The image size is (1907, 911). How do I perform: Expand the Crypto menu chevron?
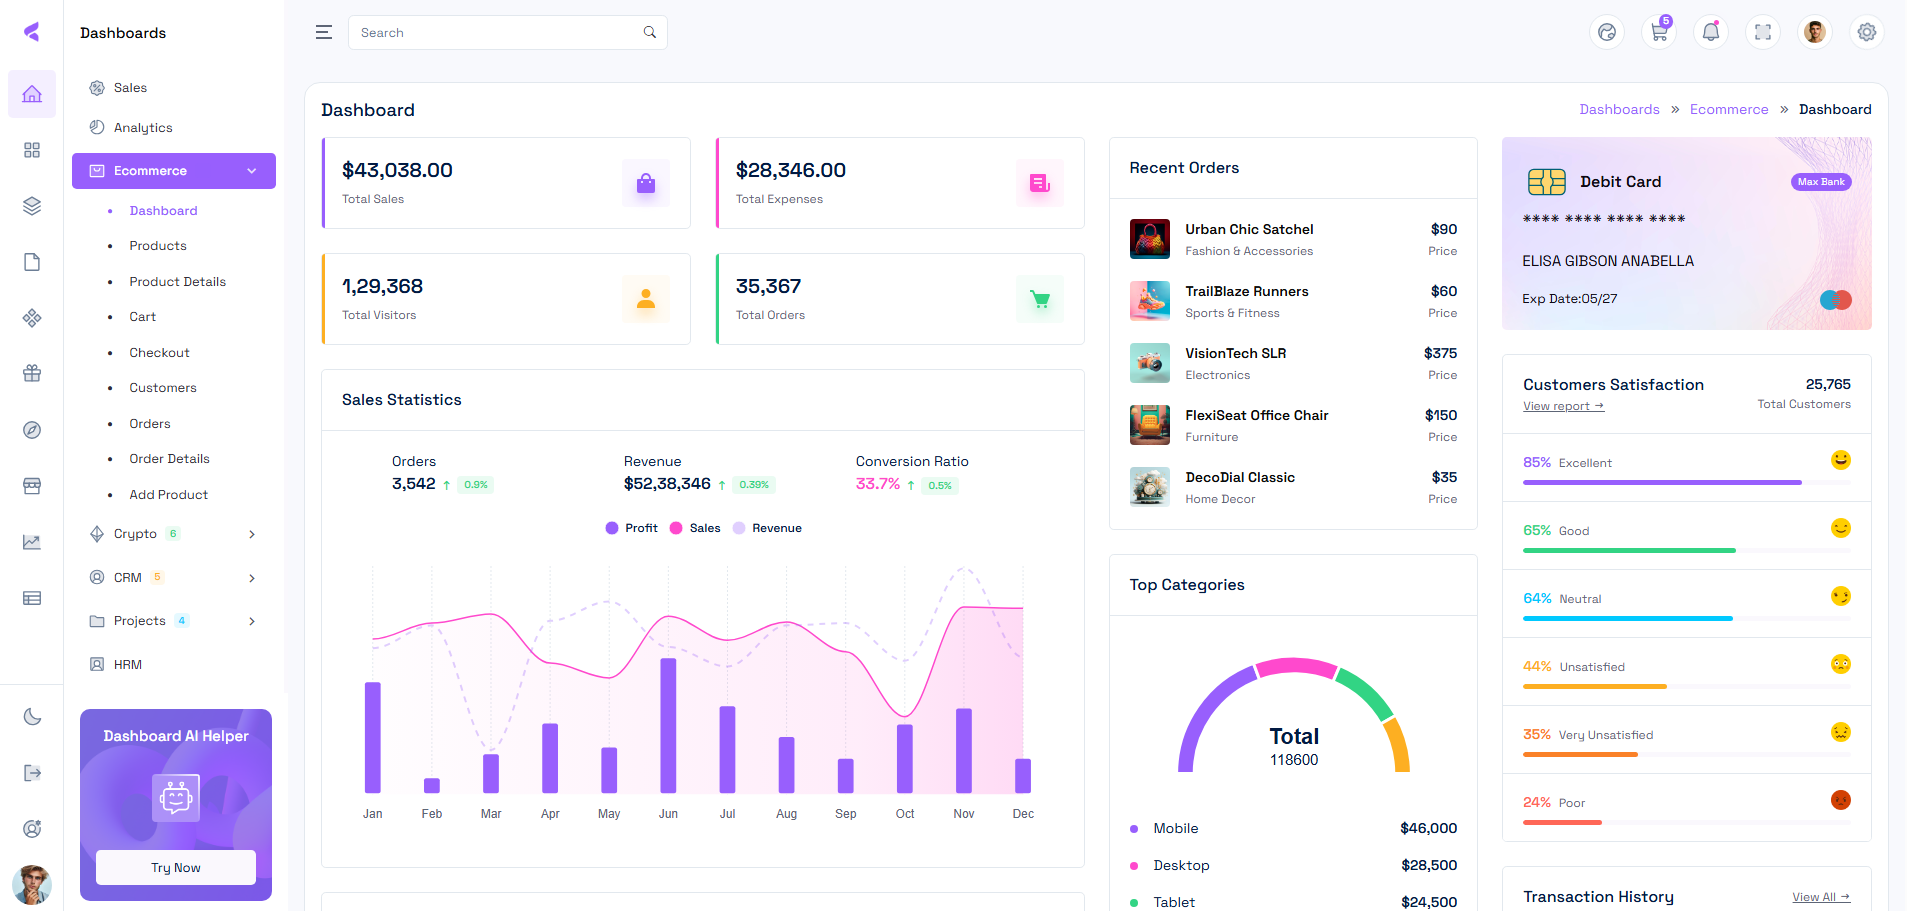pos(252,534)
